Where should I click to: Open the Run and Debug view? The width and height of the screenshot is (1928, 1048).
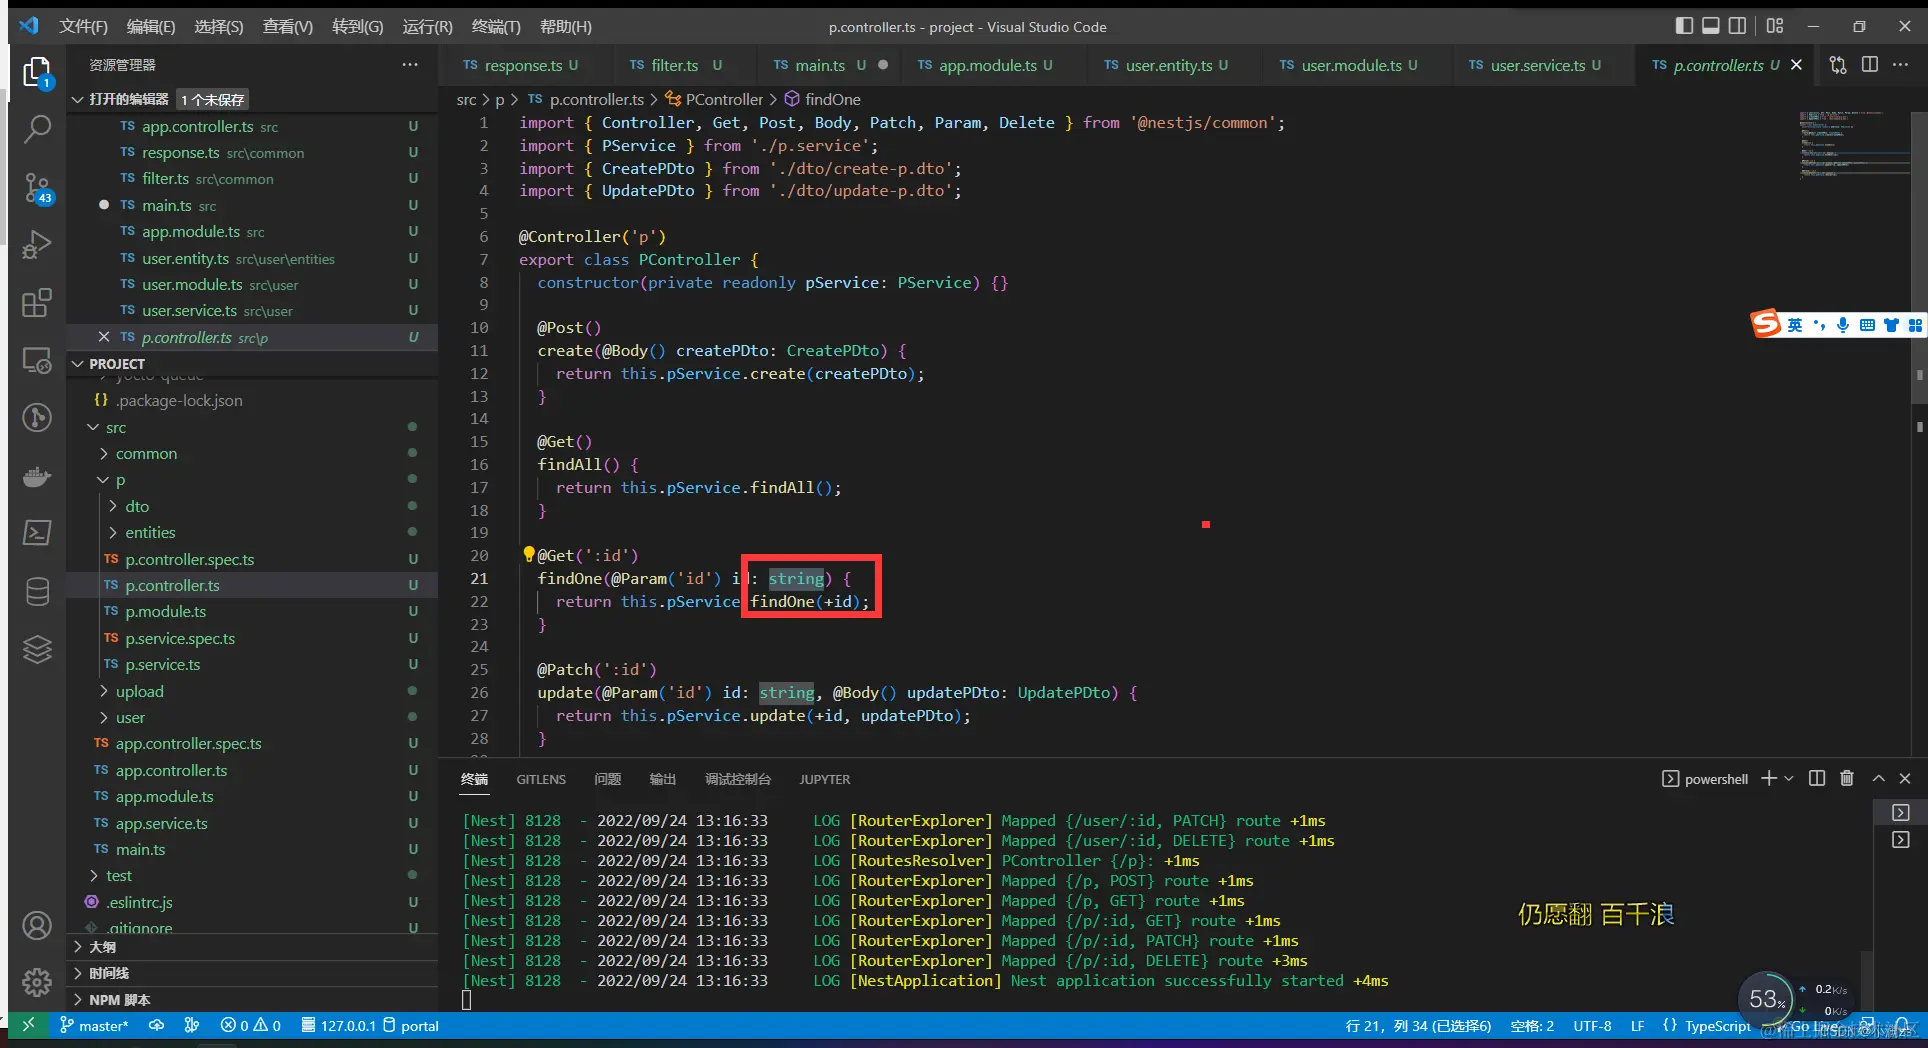37,244
